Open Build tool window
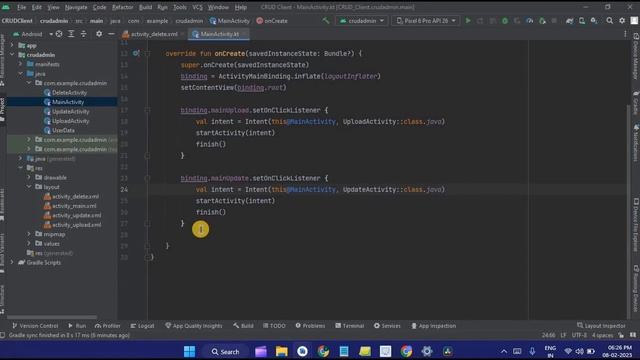The image size is (640, 360). click(x=243, y=326)
